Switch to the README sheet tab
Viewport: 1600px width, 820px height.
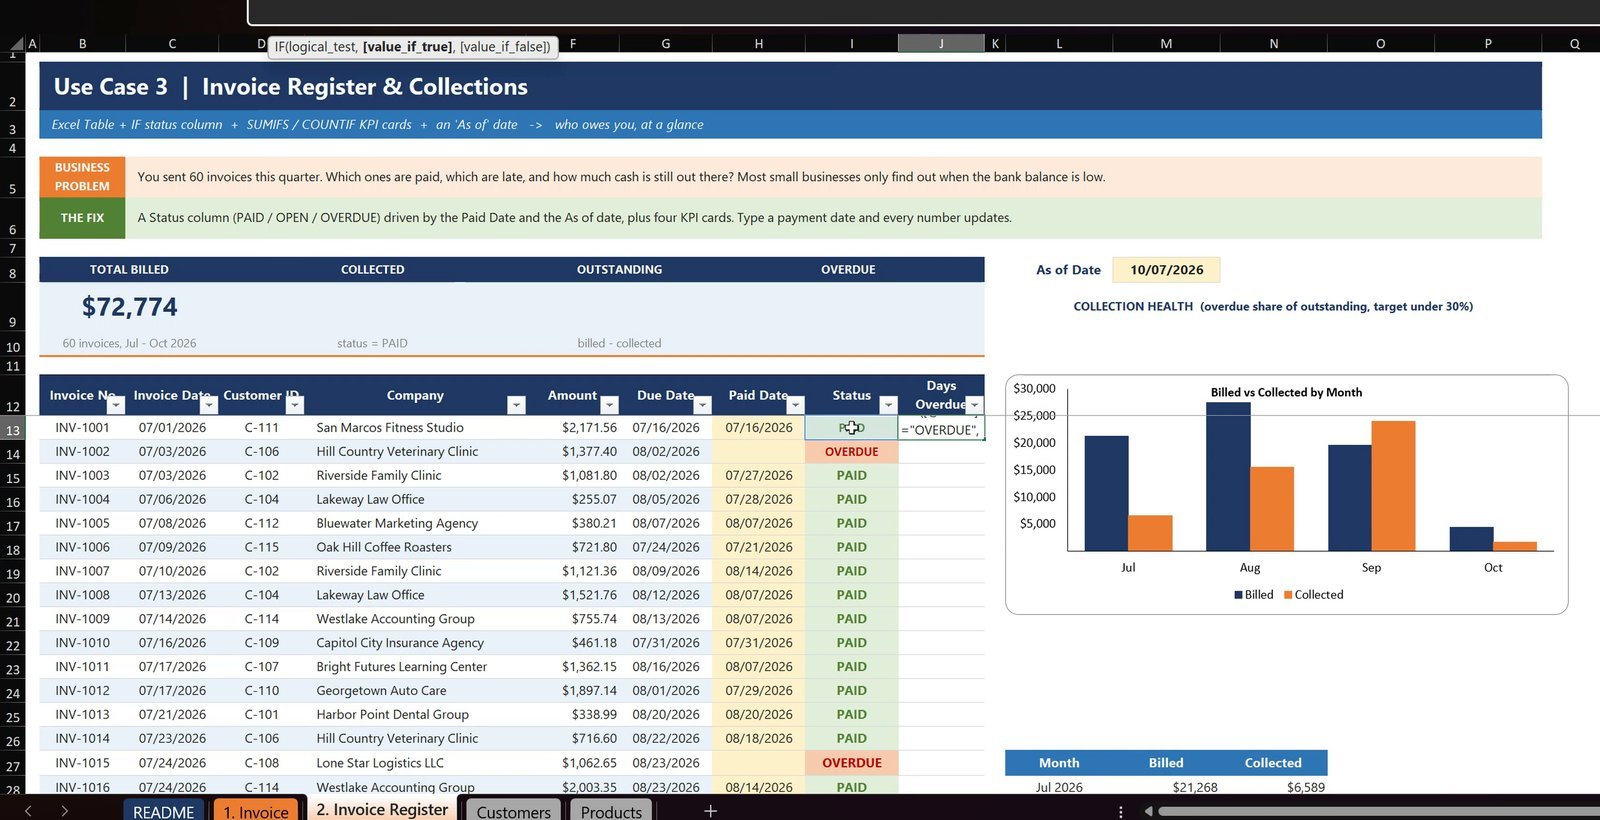click(164, 811)
